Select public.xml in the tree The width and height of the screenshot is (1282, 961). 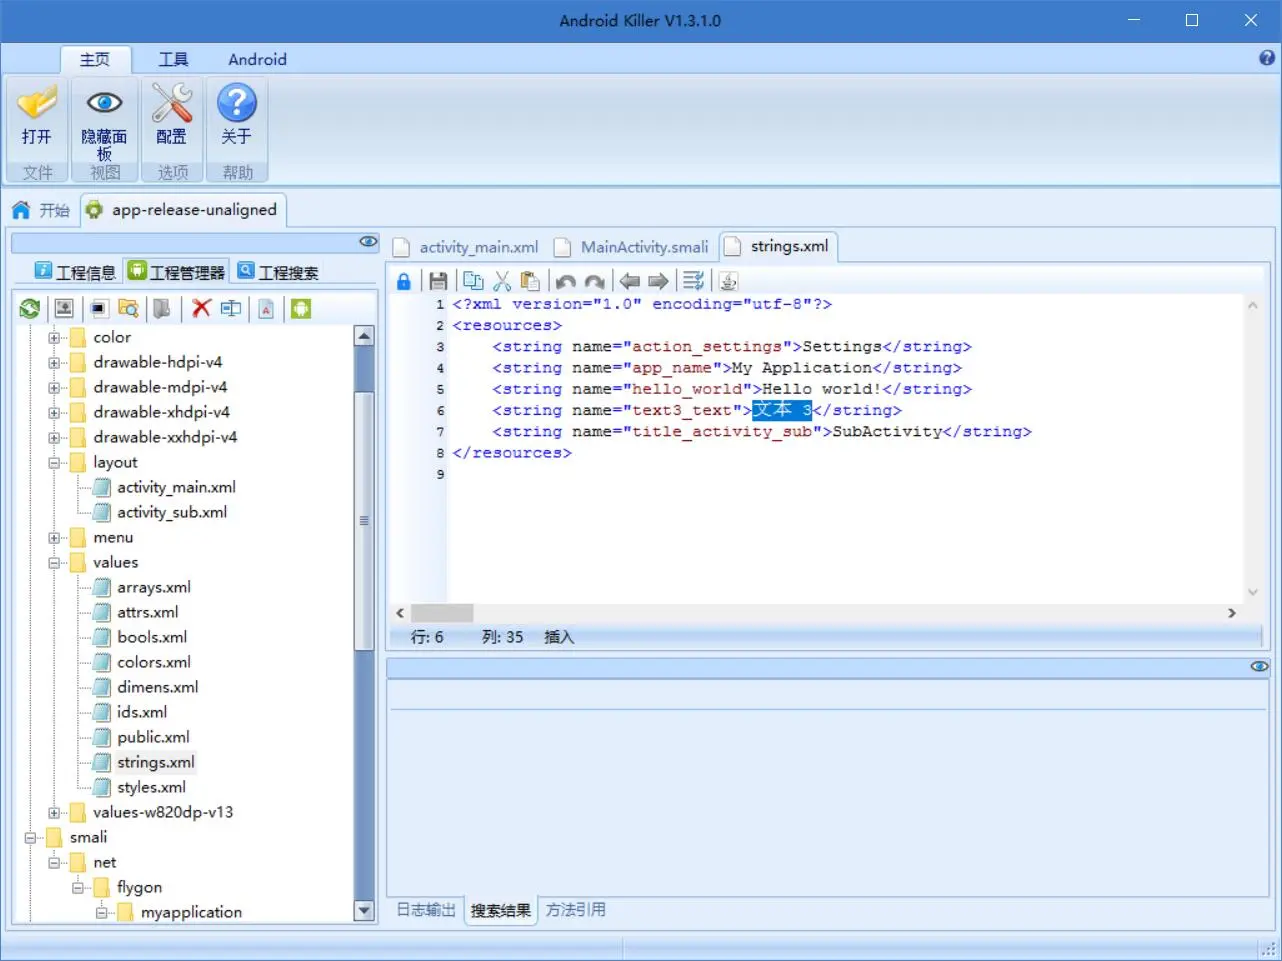(x=153, y=738)
